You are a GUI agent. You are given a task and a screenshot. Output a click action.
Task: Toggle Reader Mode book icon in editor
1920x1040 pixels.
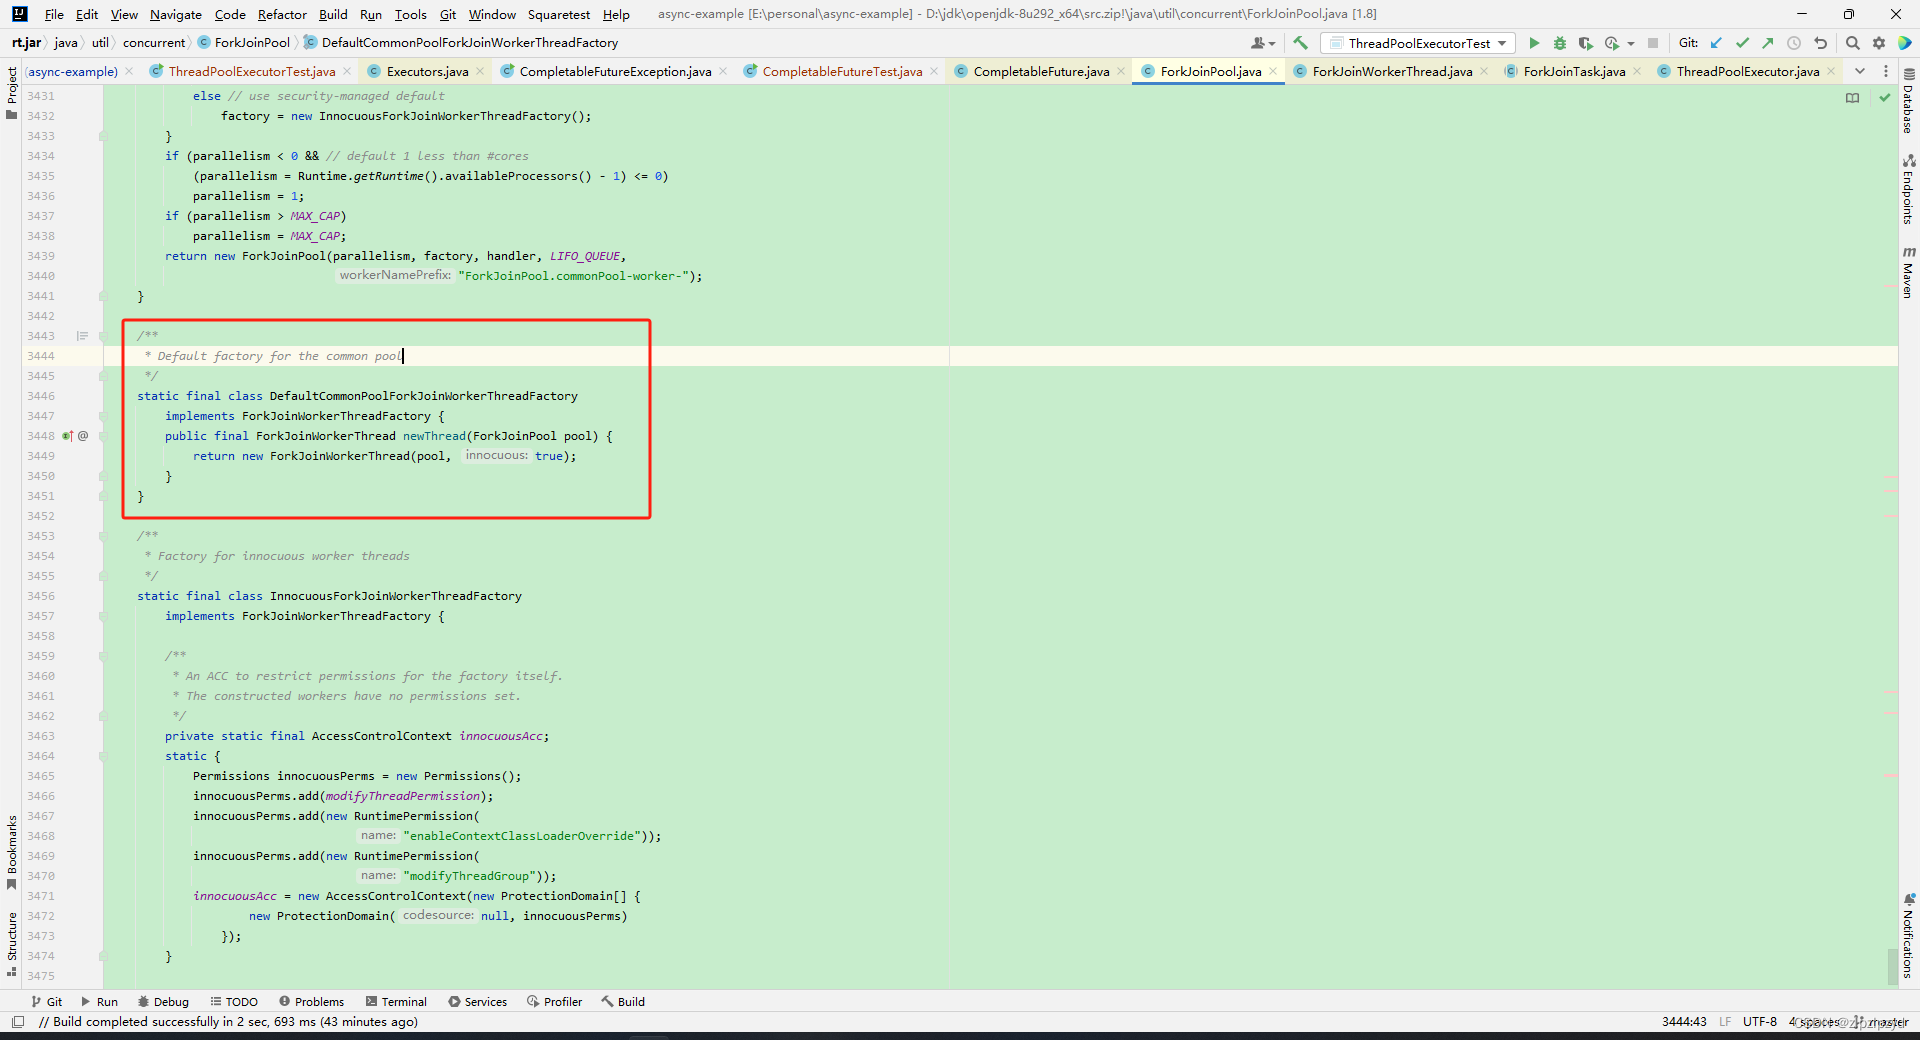point(1852,97)
